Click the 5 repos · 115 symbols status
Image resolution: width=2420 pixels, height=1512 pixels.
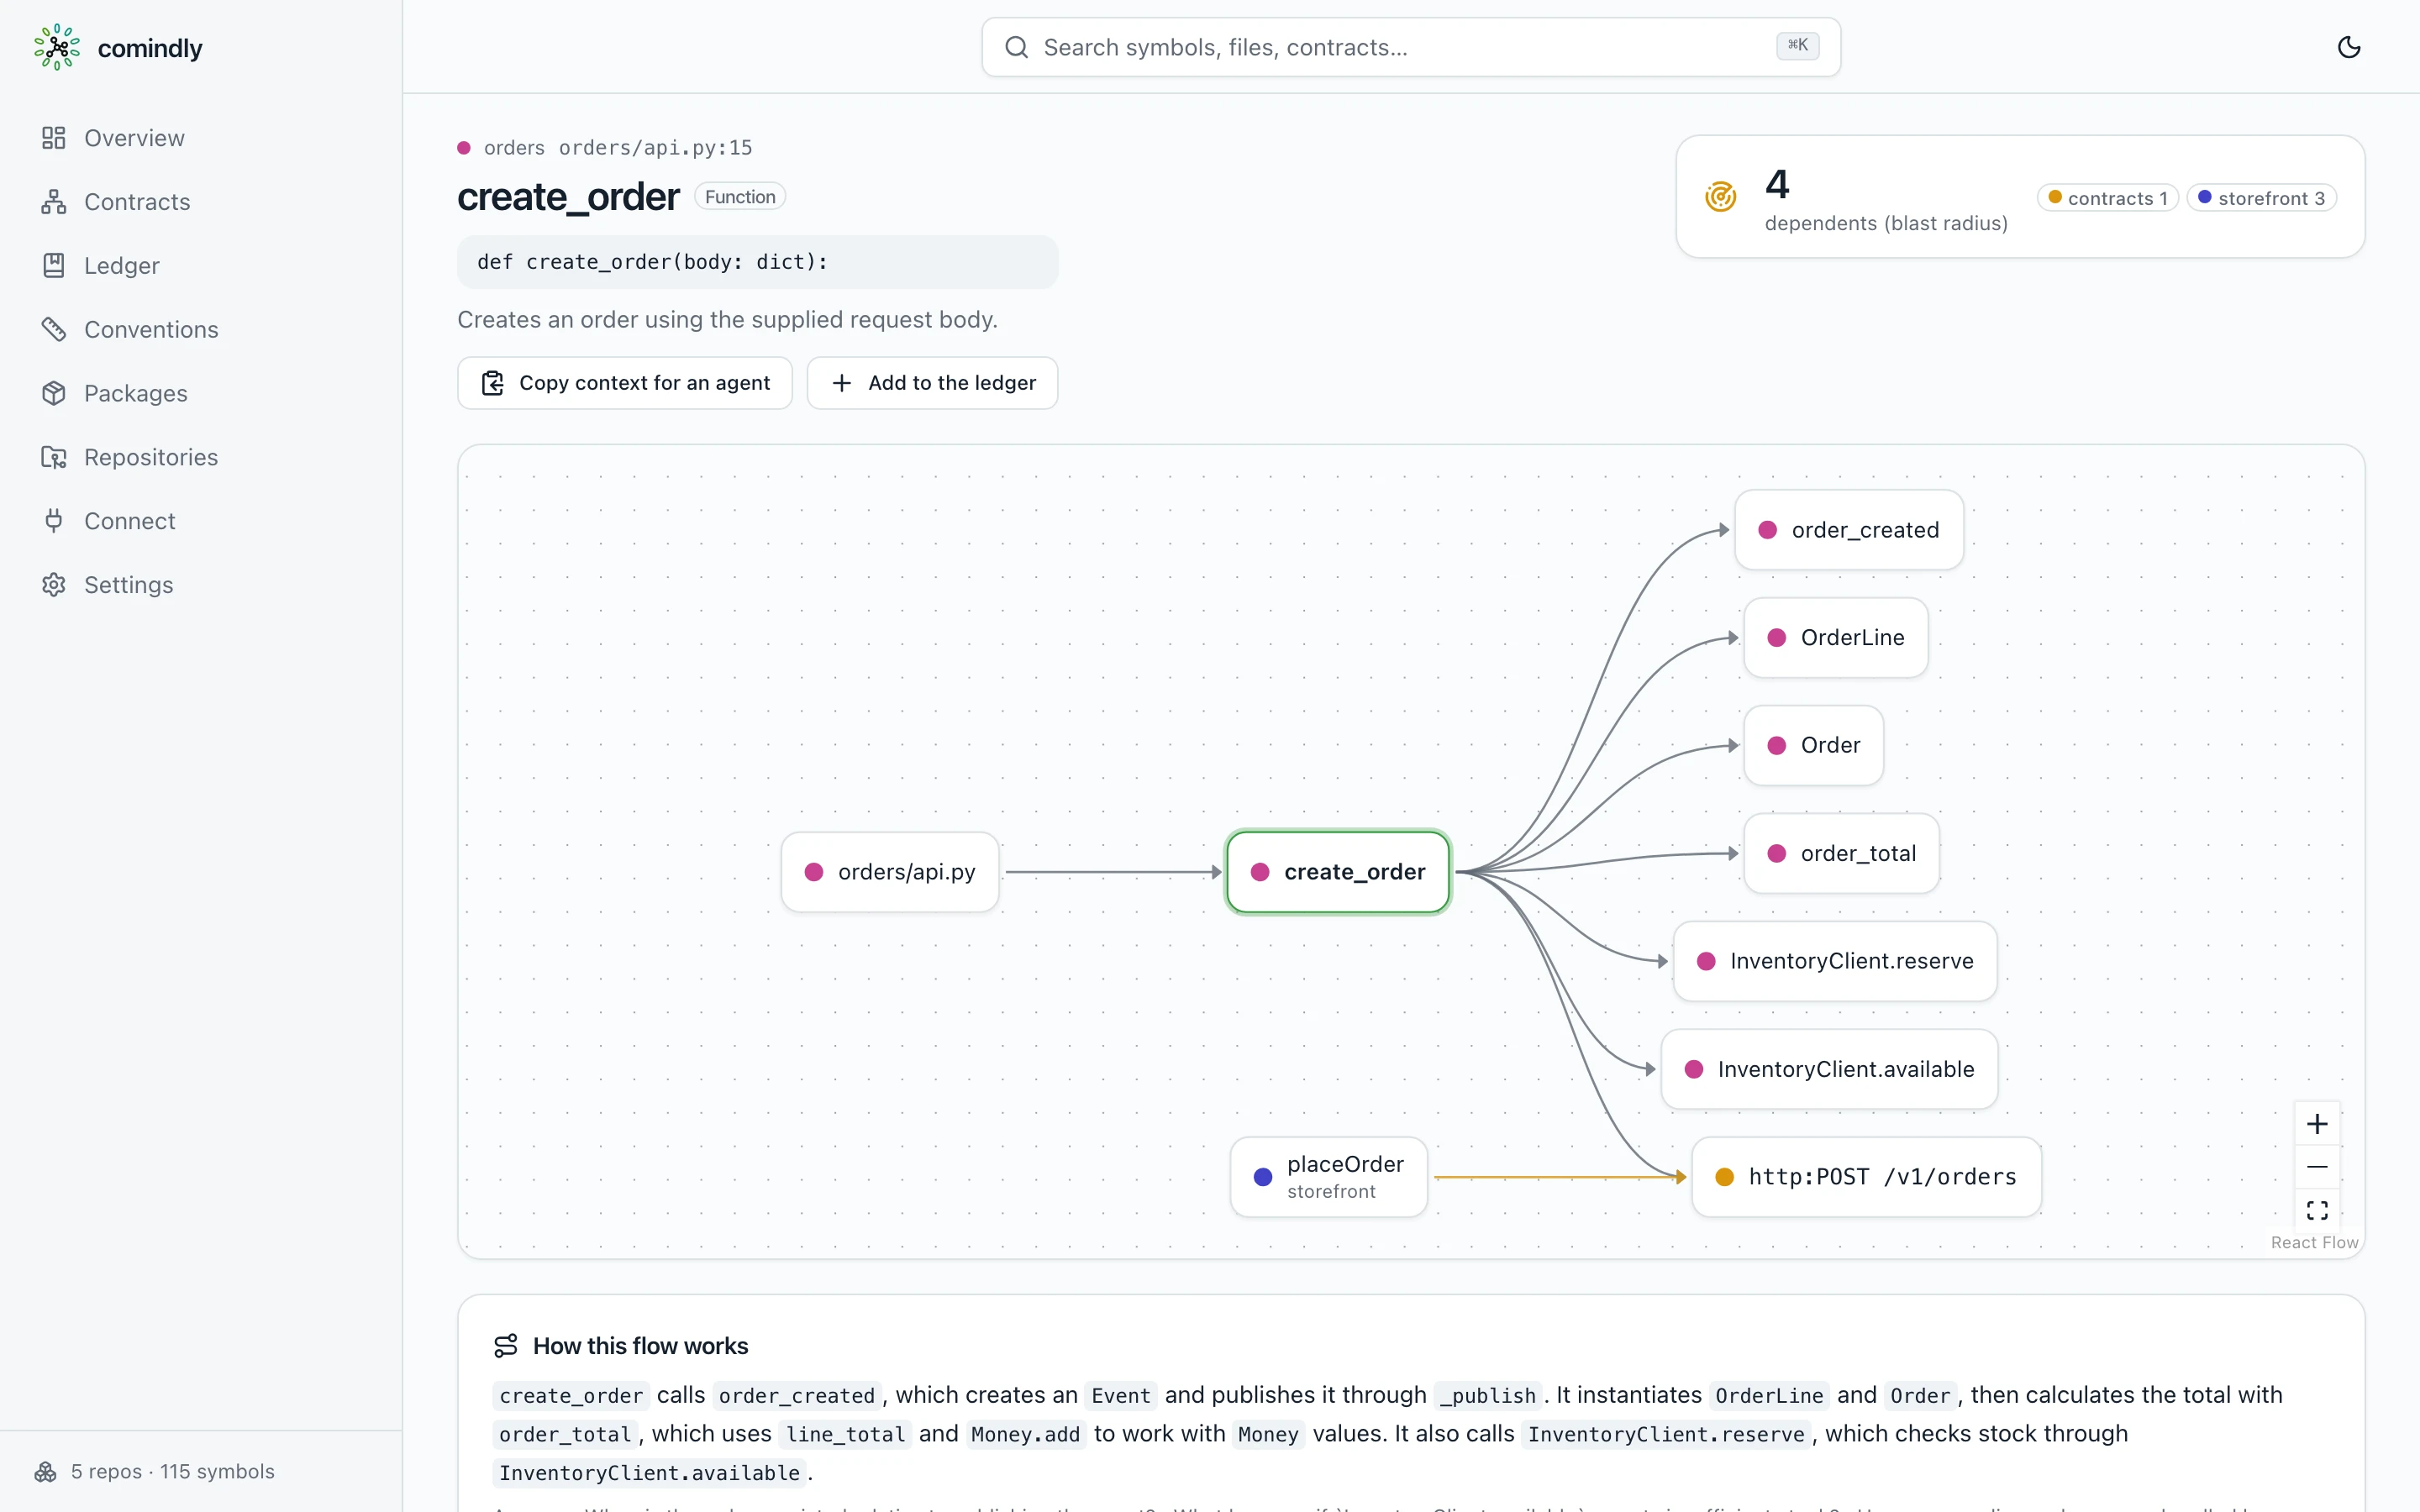pos(173,1471)
